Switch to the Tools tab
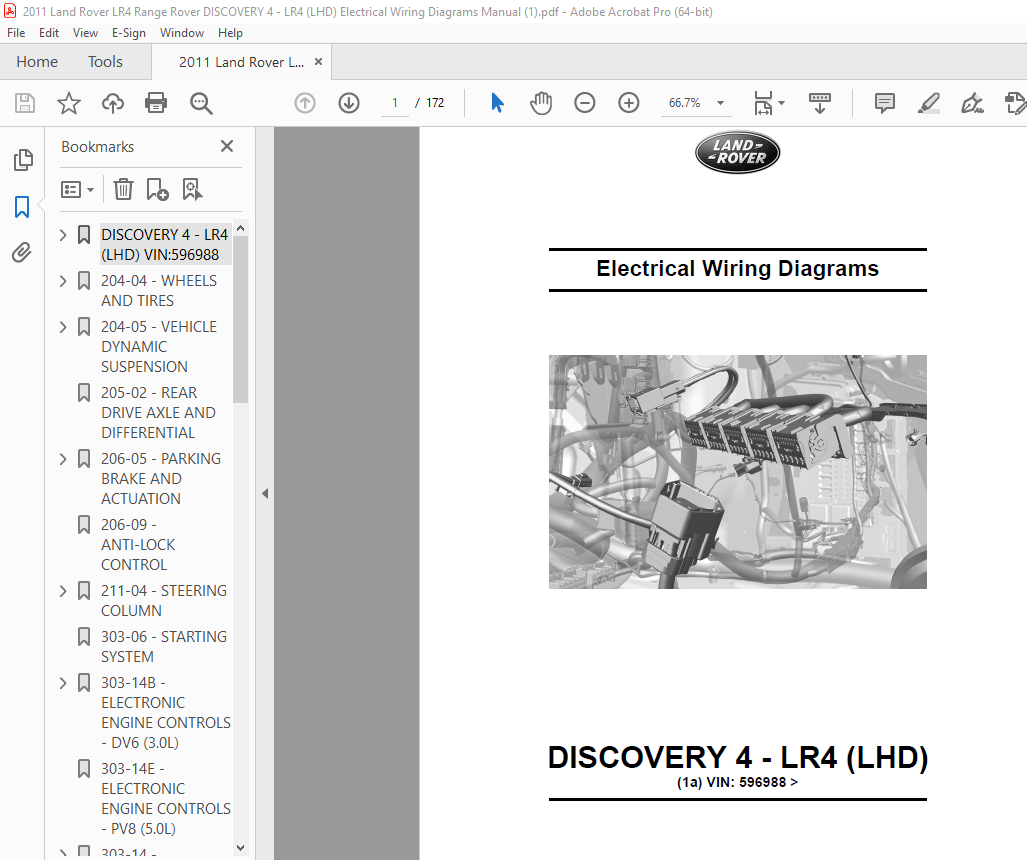1027x860 pixels. coord(105,62)
